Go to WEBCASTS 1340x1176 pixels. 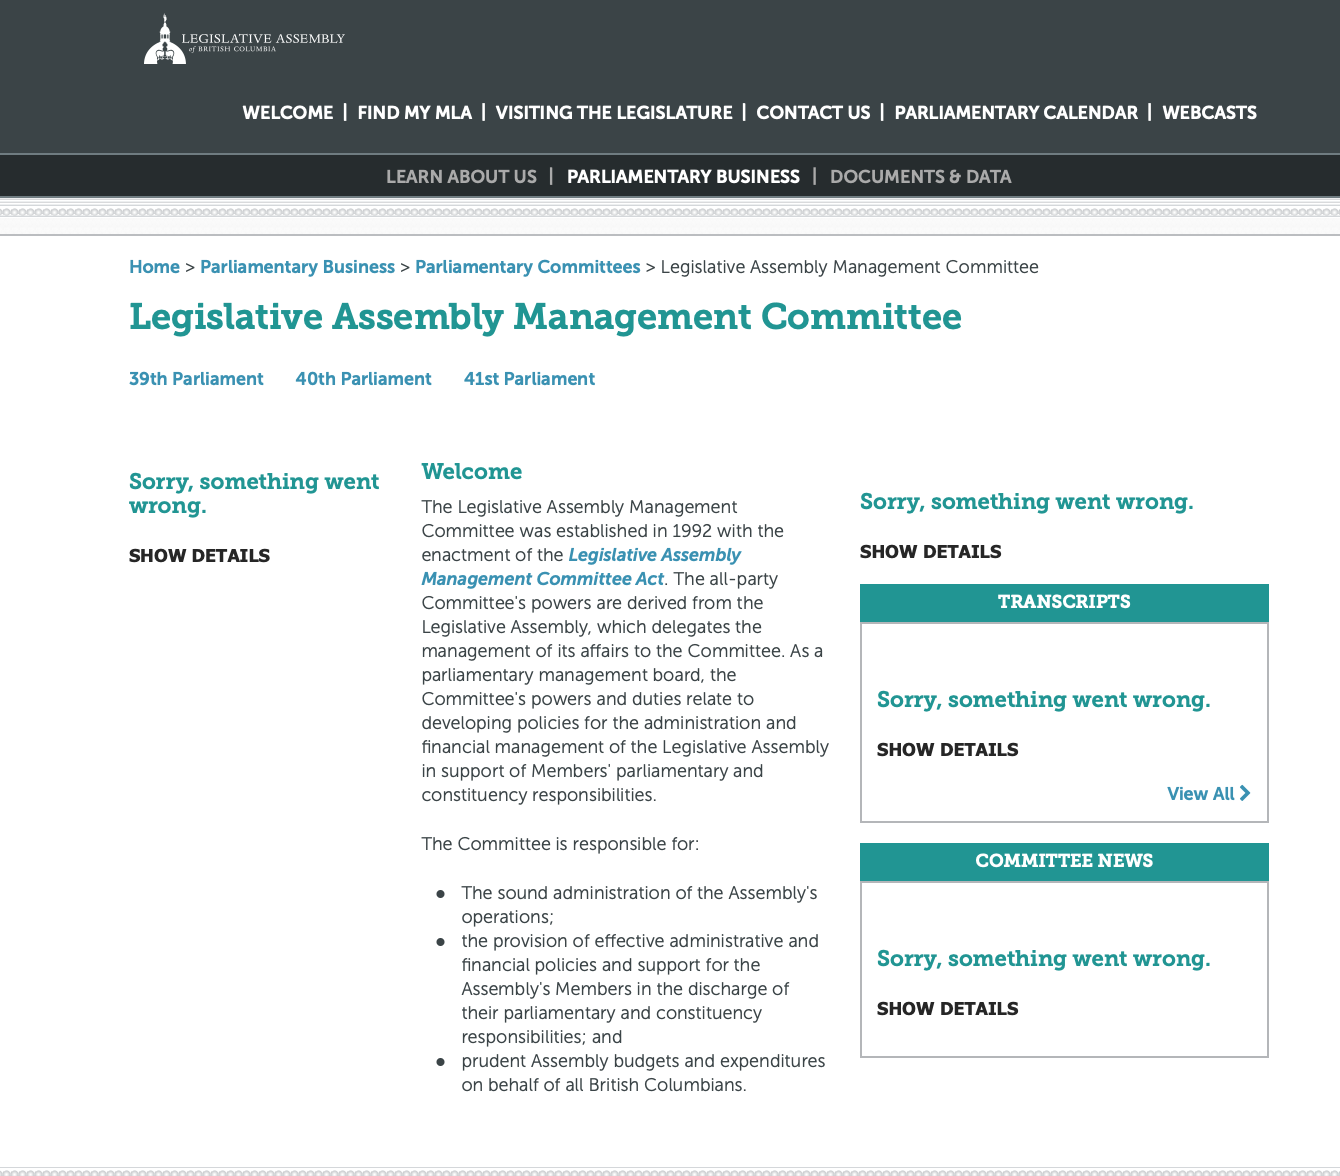point(1209,112)
